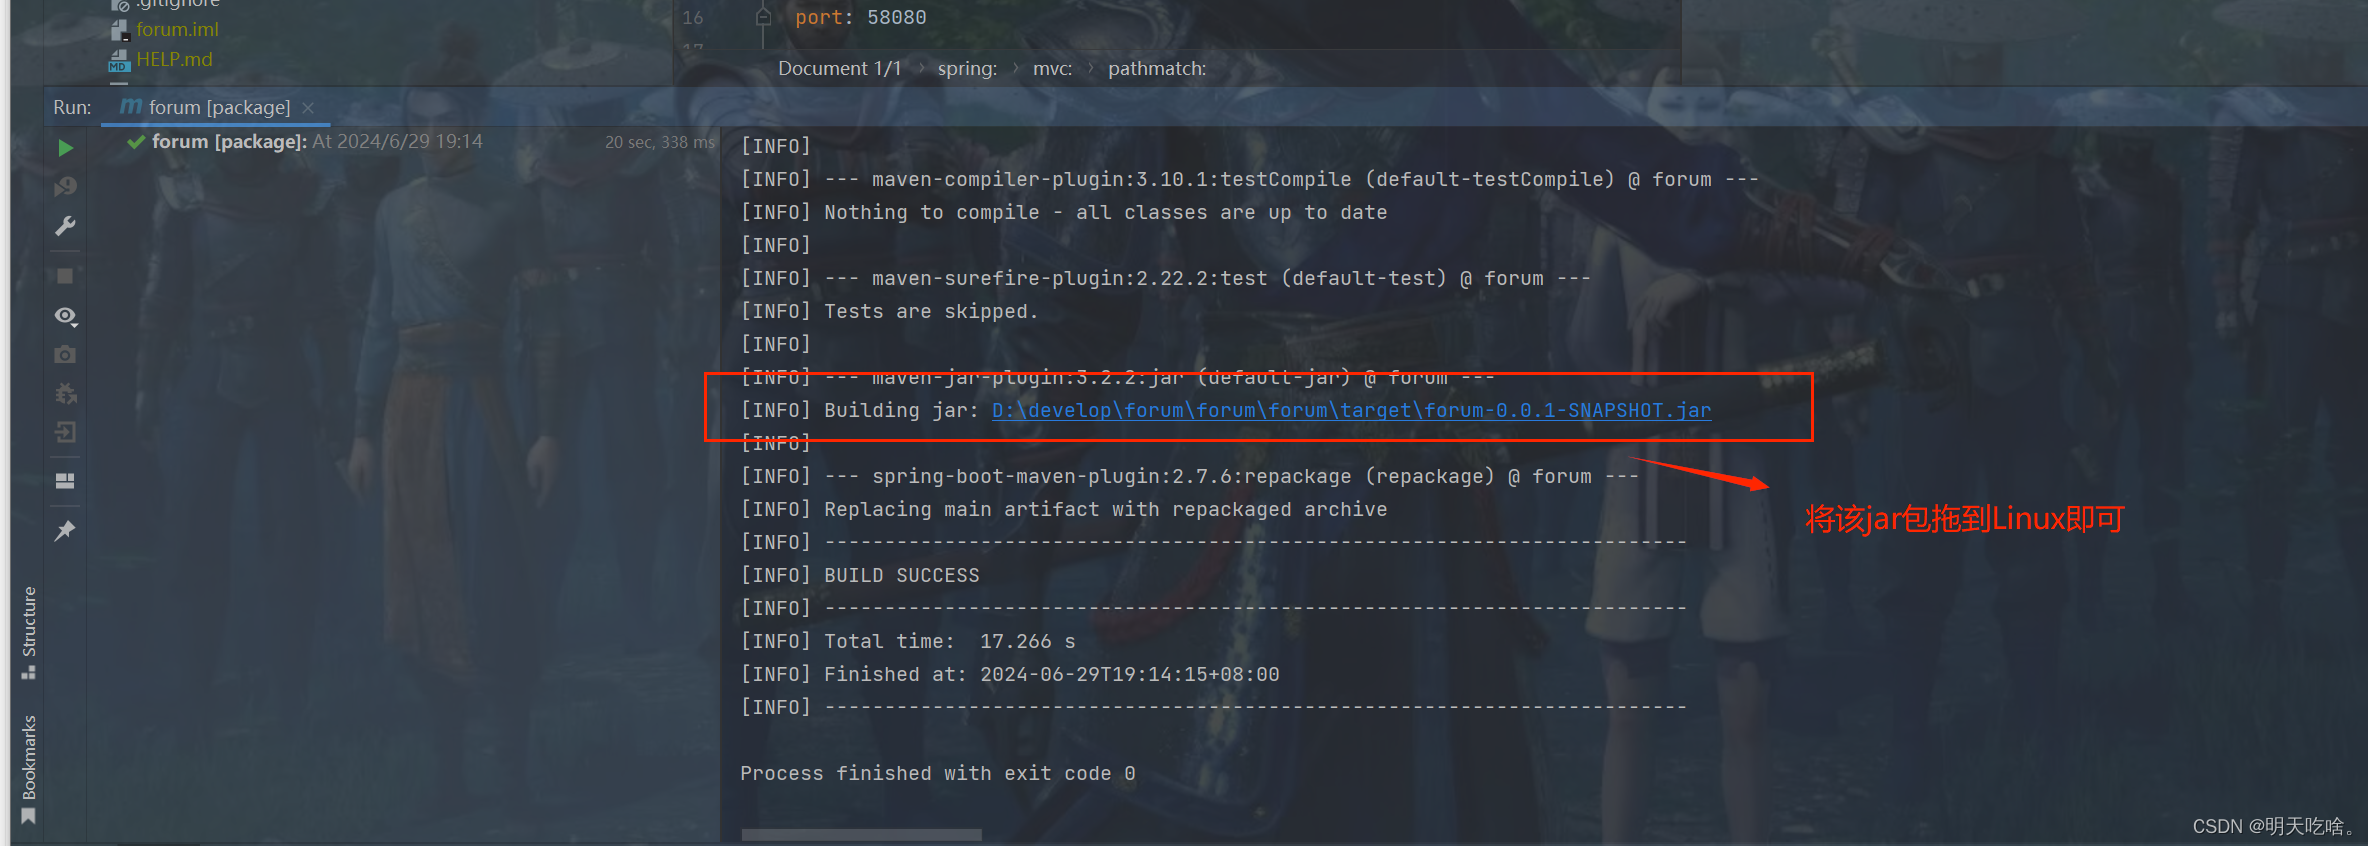Screen dimensions: 2368x846
Task: Click the Run: panel label
Action: point(72,107)
